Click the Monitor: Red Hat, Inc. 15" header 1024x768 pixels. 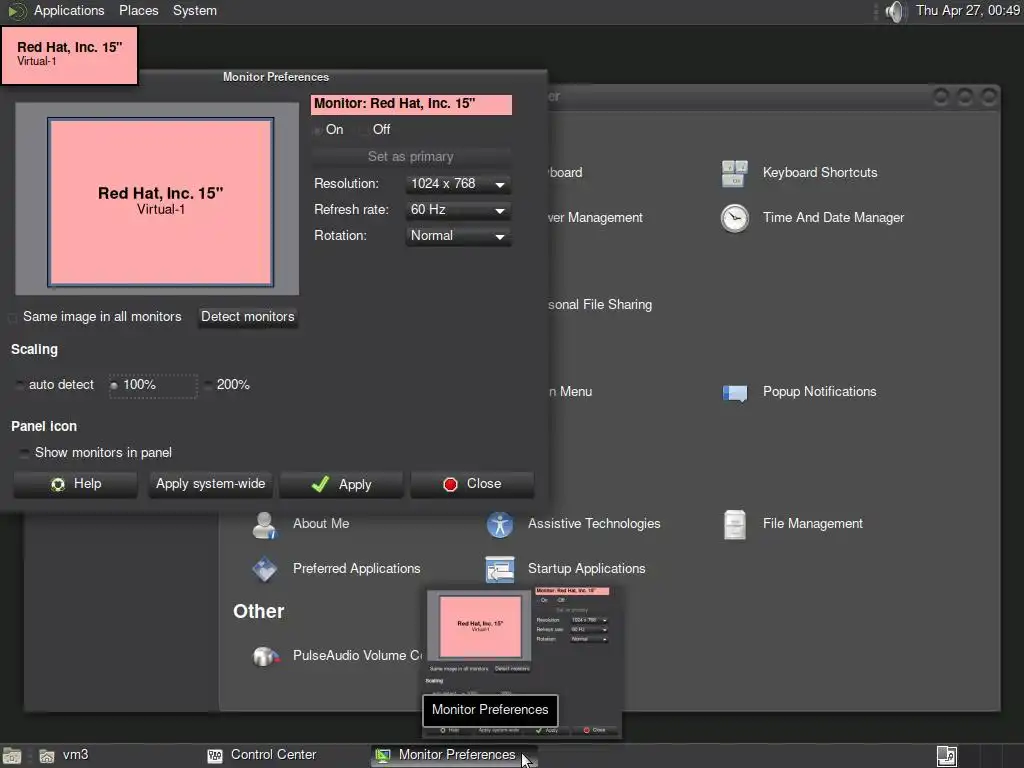[x=411, y=104]
